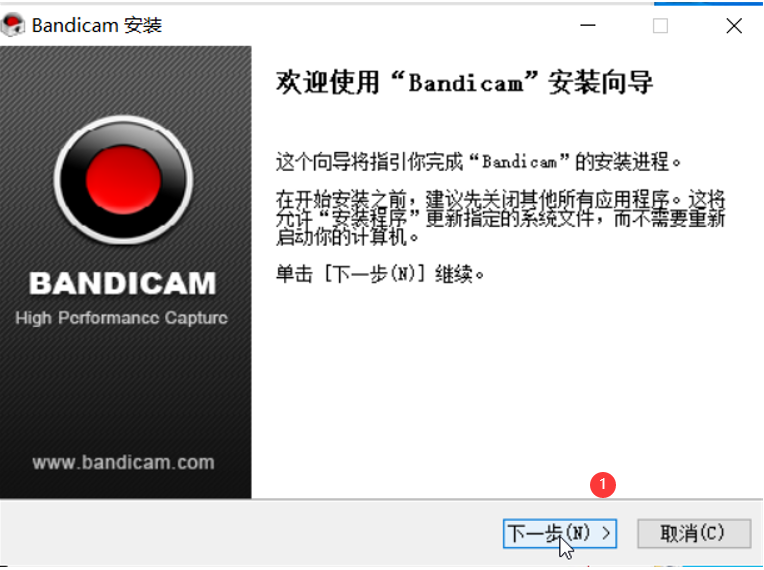Click the www.bandicam.com website text
Image resolution: width=764 pixels, height=570 pixels.
pos(123,462)
